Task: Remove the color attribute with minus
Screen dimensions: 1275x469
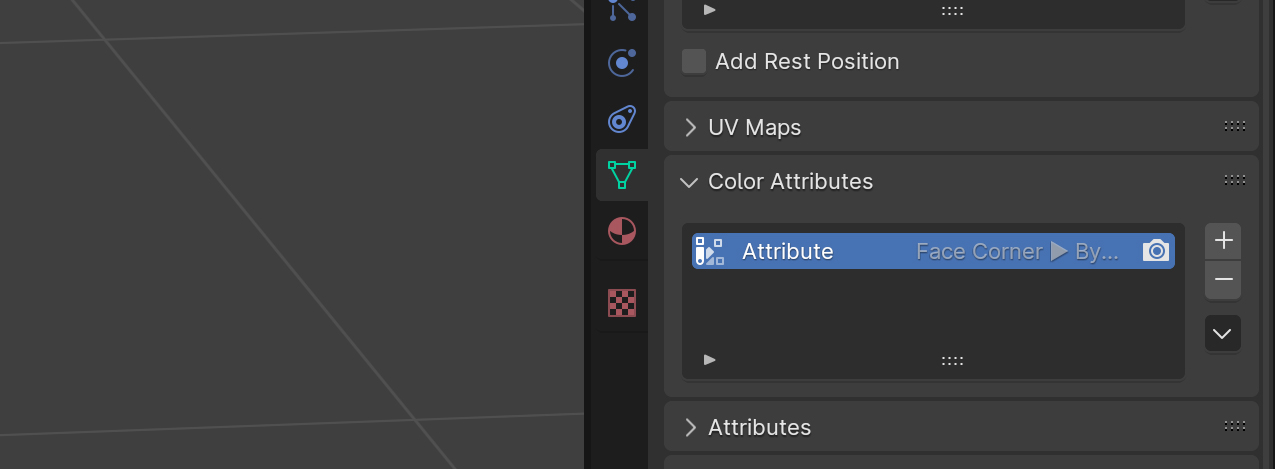Action: pos(1223,280)
